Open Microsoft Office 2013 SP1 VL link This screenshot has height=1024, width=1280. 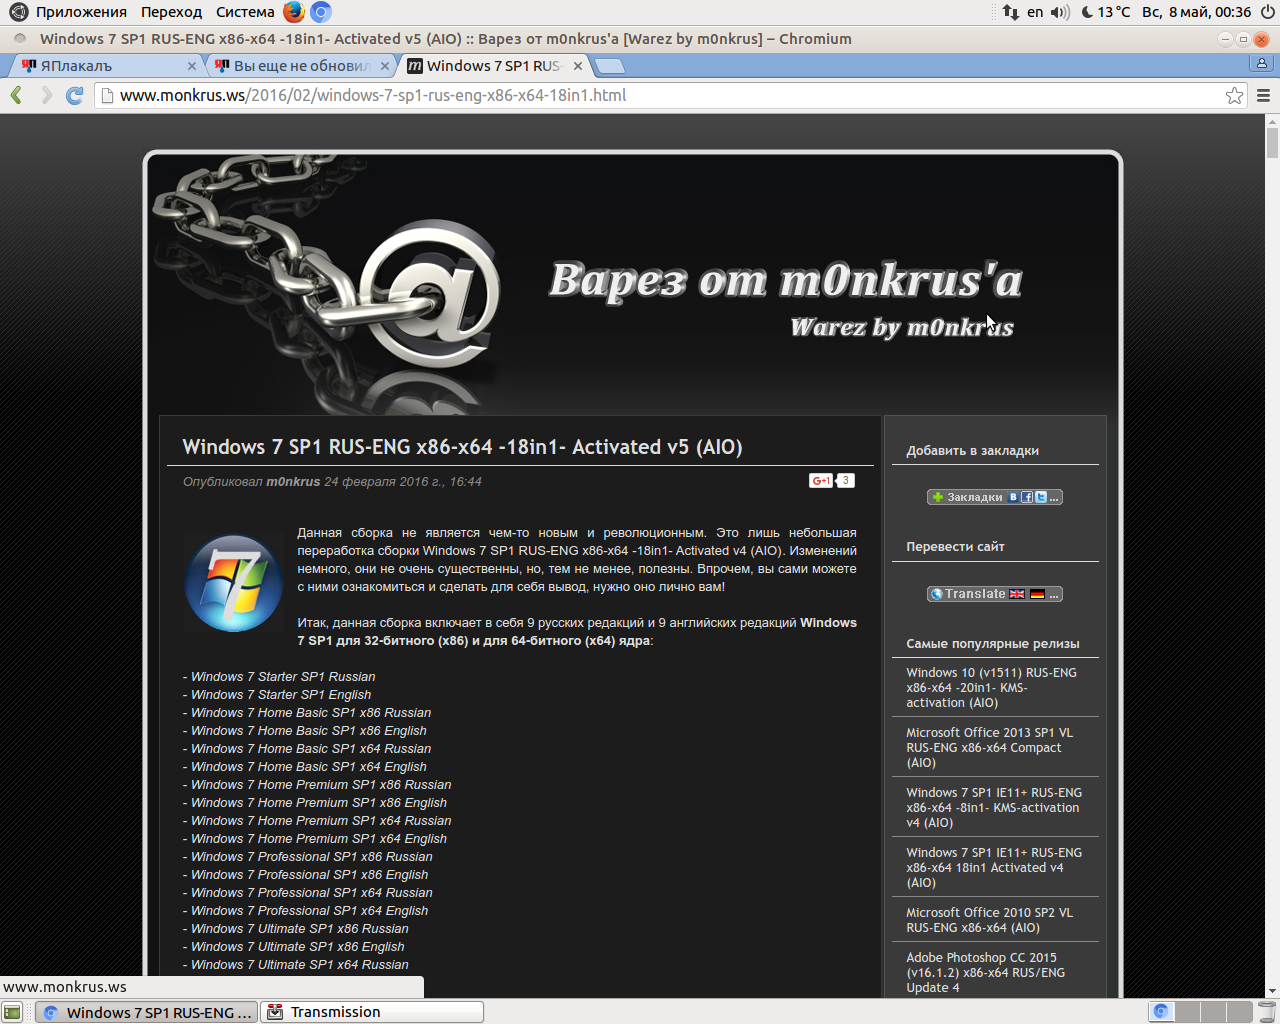coord(989,747)
